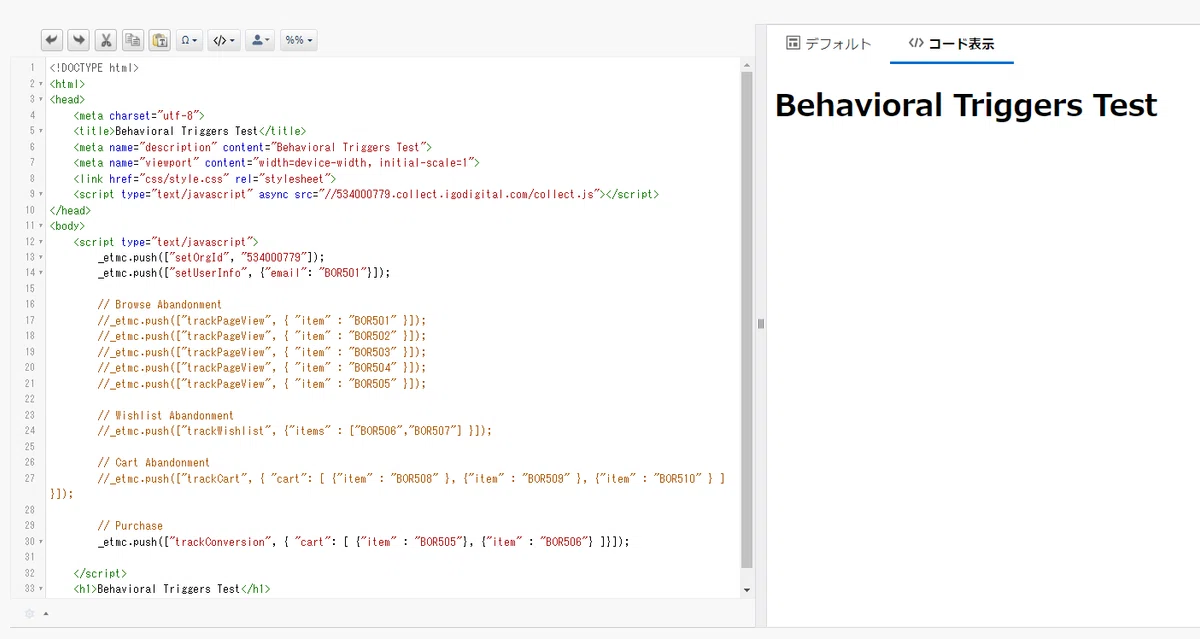Viewport: 1200px width, 639px height.
Task: Click the editor scrollbar down arrow
Action: 746,591
